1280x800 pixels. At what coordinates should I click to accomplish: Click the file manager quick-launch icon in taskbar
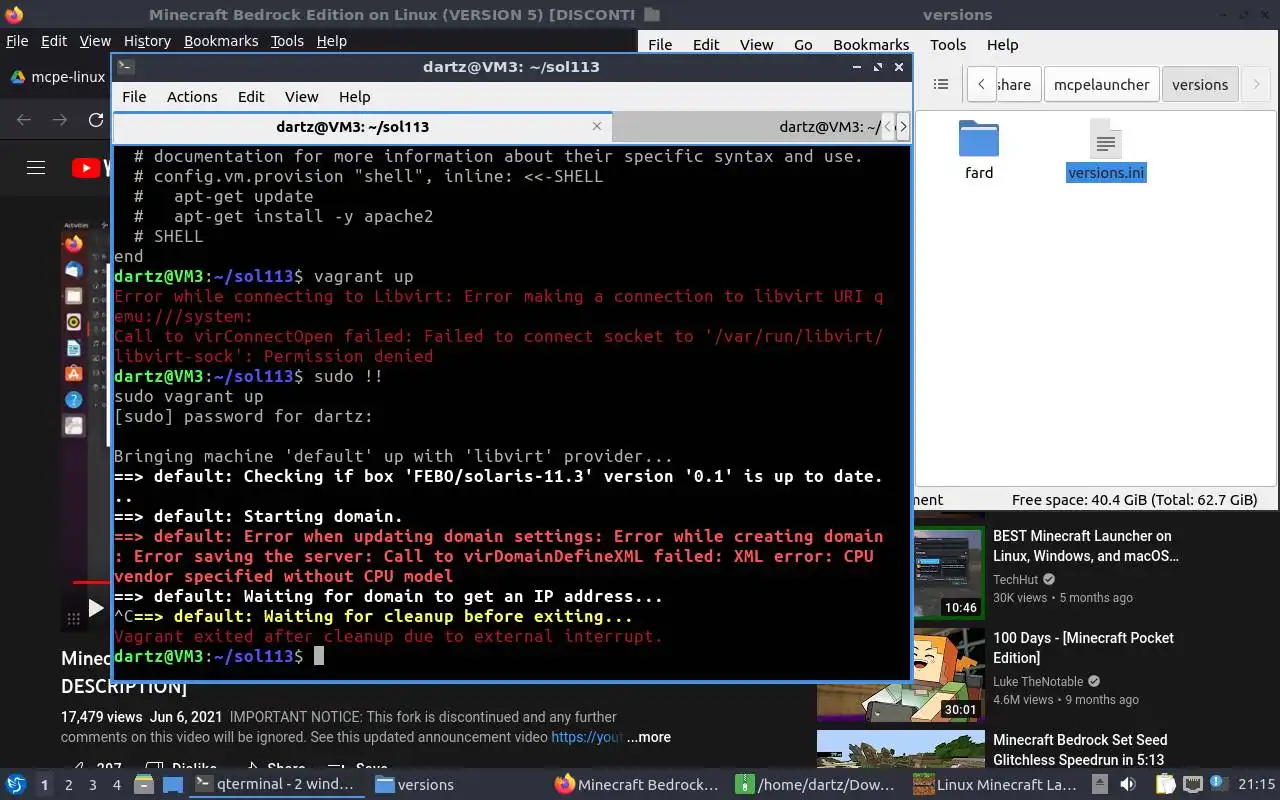pos(144,785)
